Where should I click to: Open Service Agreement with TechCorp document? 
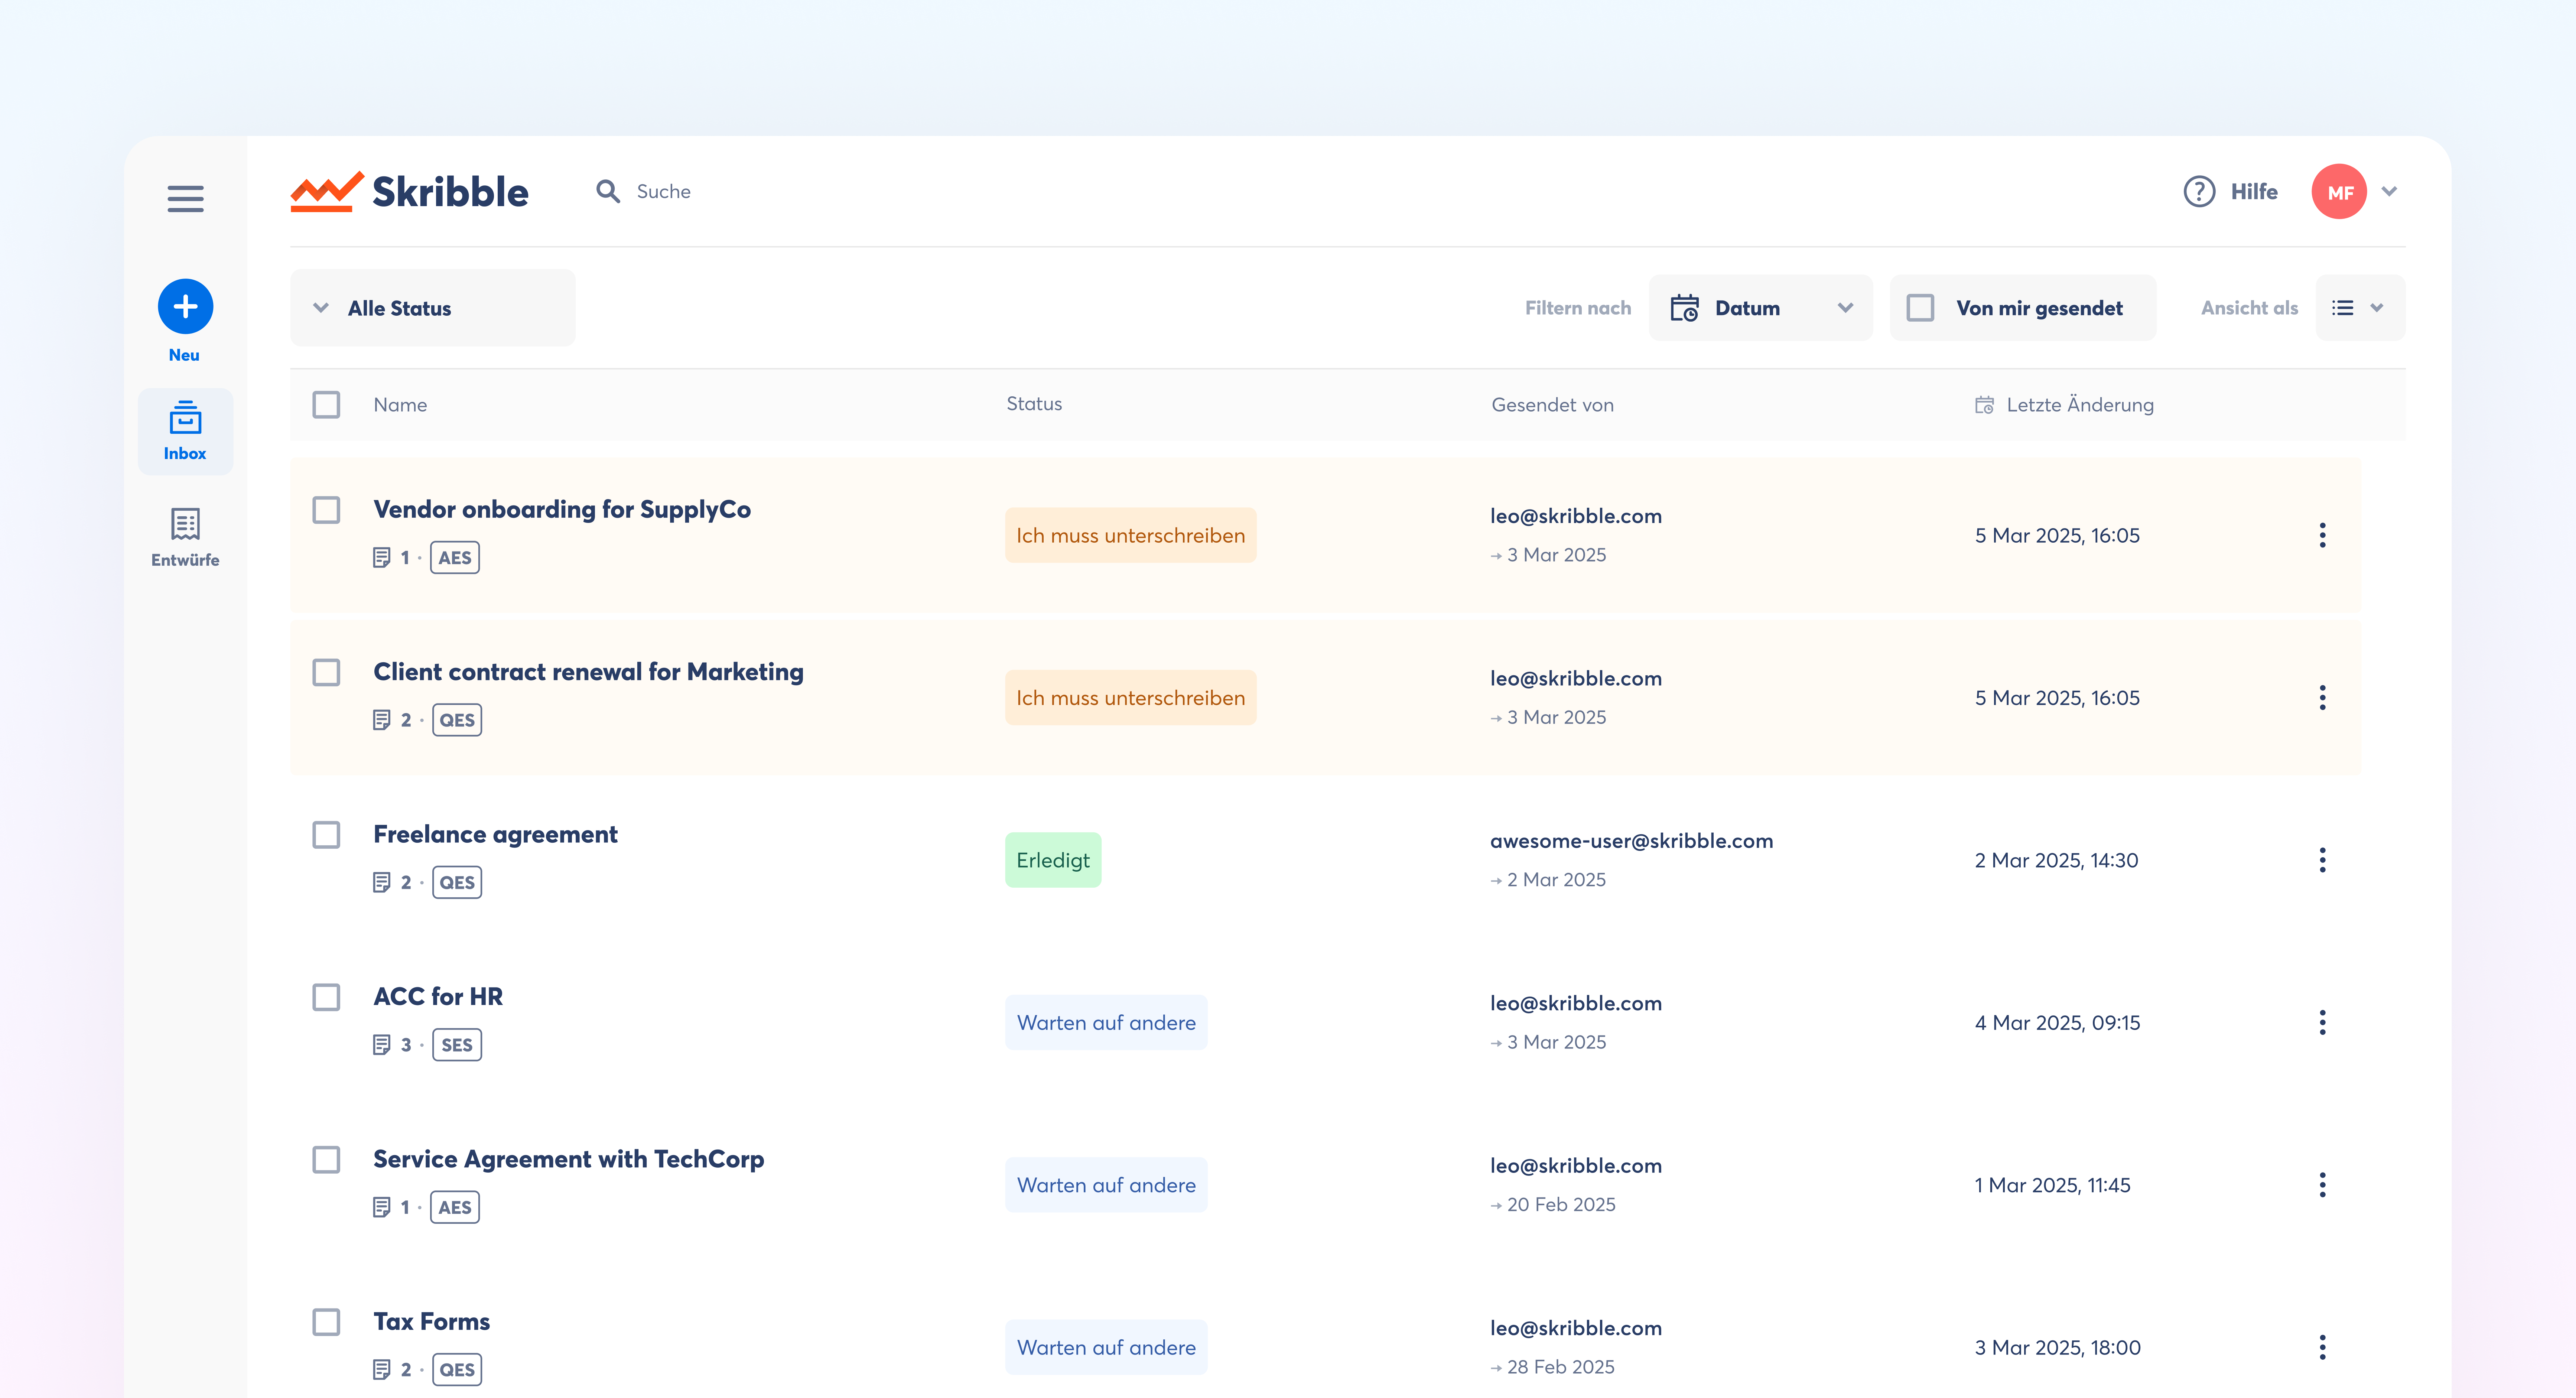(x=568, y=1159)
